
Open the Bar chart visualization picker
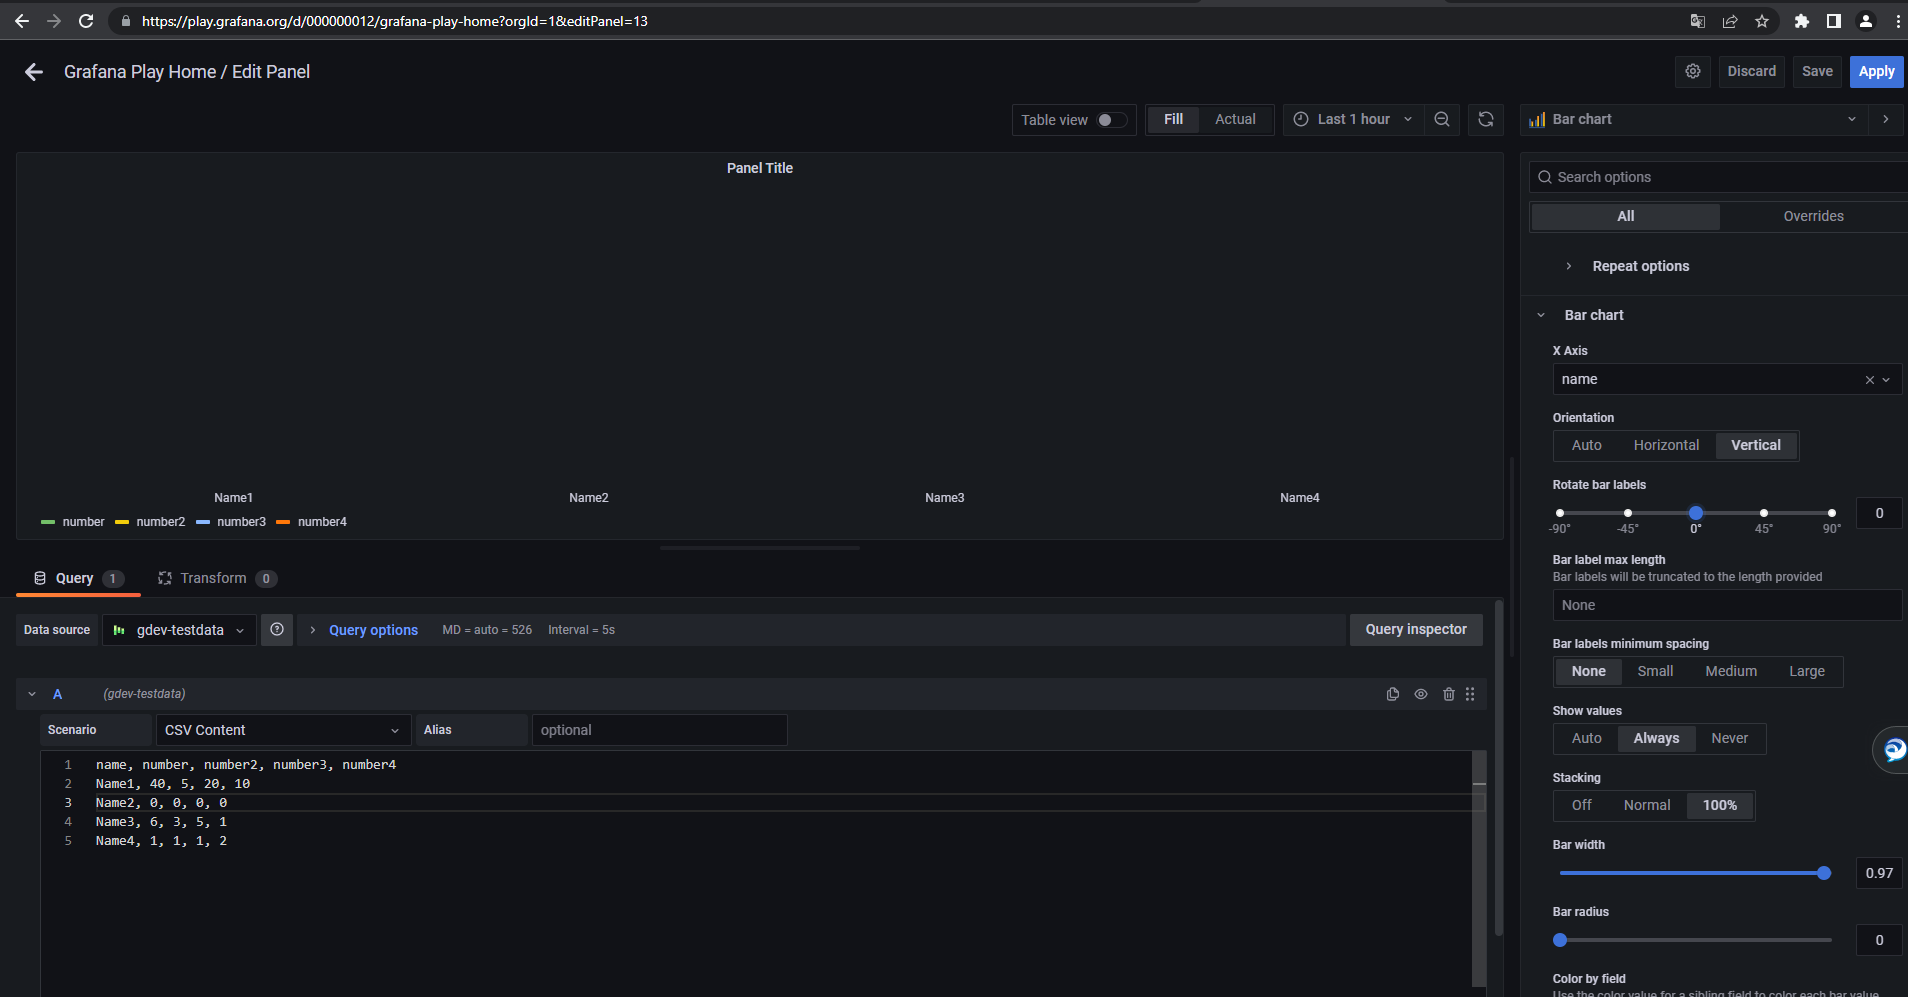pyautogui.click(x=1694, y=120)
